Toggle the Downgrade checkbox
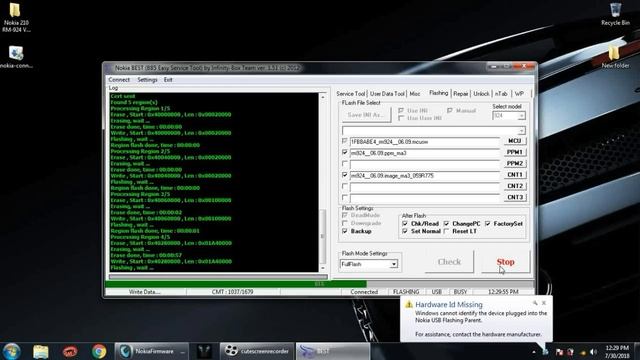This screenshot has width=640, height=360. 345,223
